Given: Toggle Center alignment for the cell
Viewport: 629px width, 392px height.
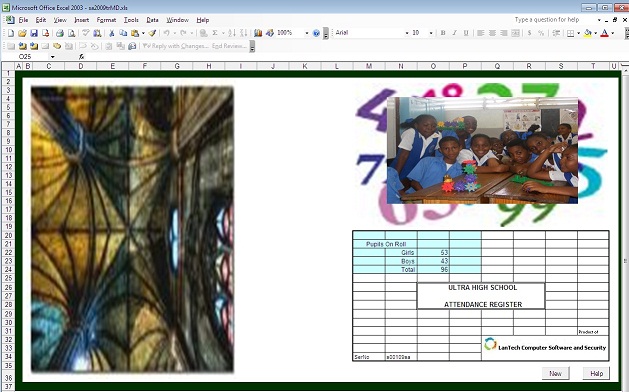Looking at the screenshot, I should 492,33.
